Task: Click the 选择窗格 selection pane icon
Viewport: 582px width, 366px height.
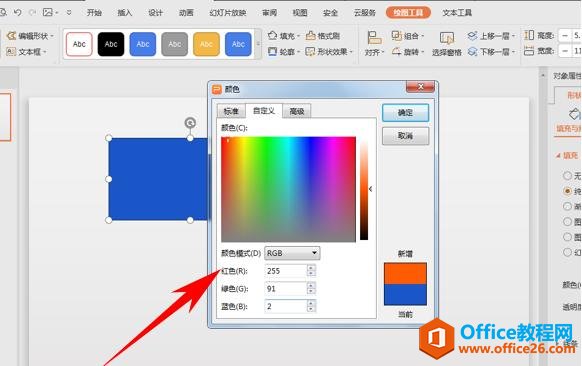Action: click(447, 39)
